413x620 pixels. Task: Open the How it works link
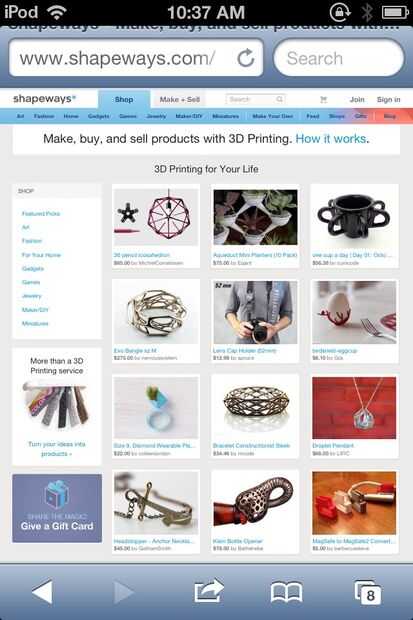[x=331, y=139]
